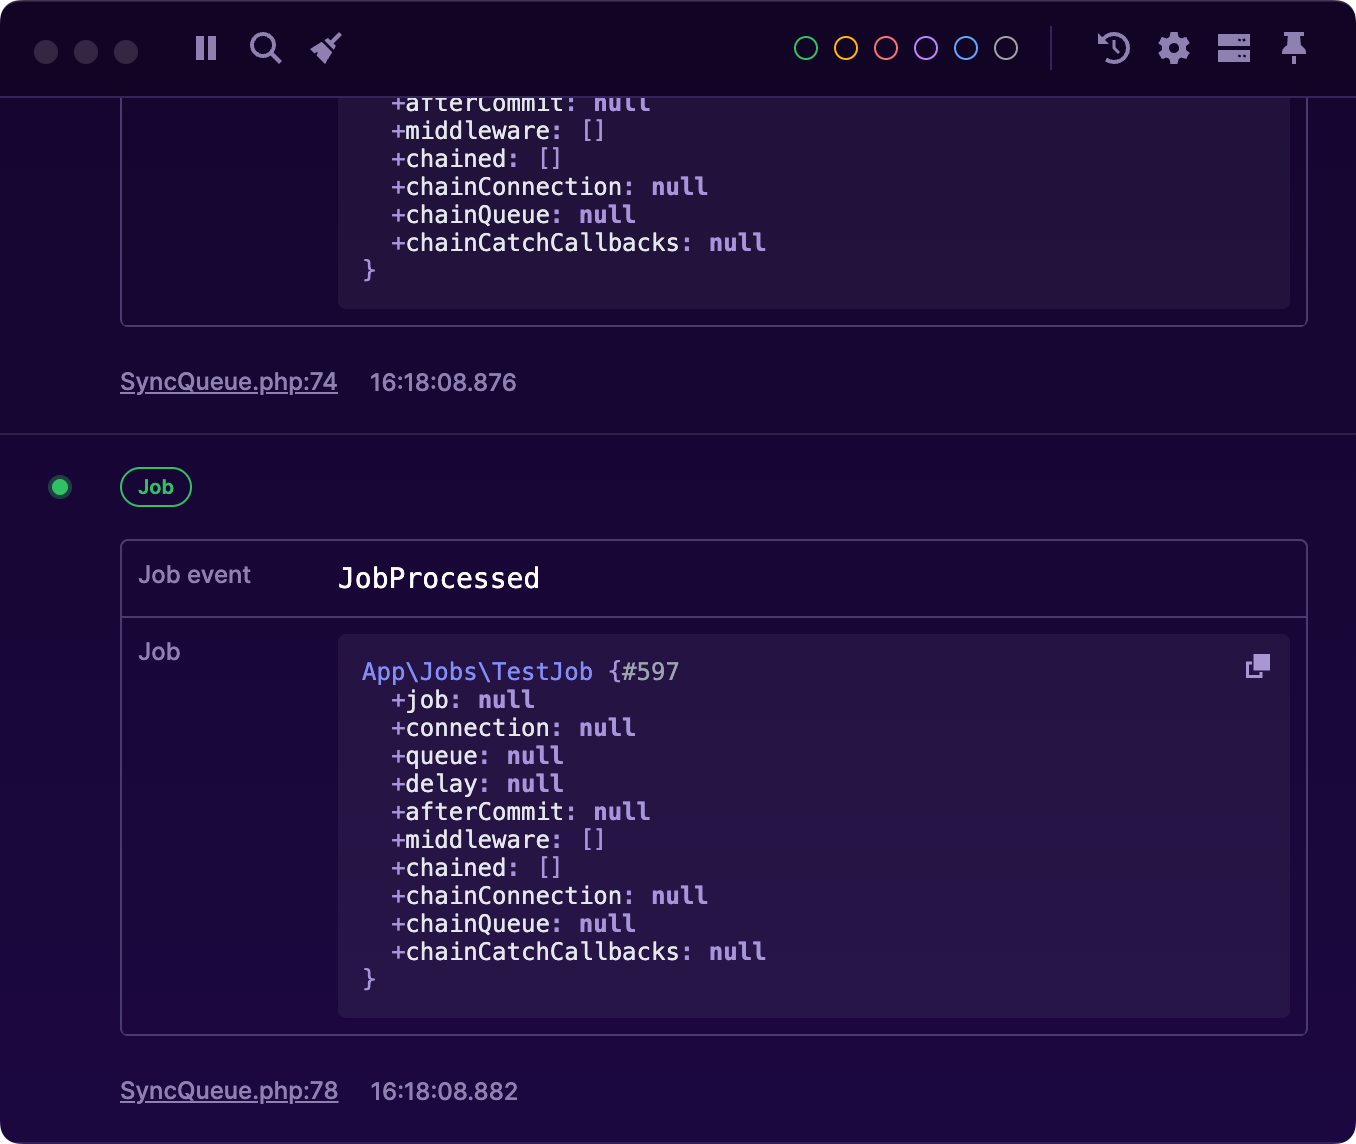The width and height of the screenshot is (1356, 1144).
Task: Toggle the red color filter
Action: (885, 47)
